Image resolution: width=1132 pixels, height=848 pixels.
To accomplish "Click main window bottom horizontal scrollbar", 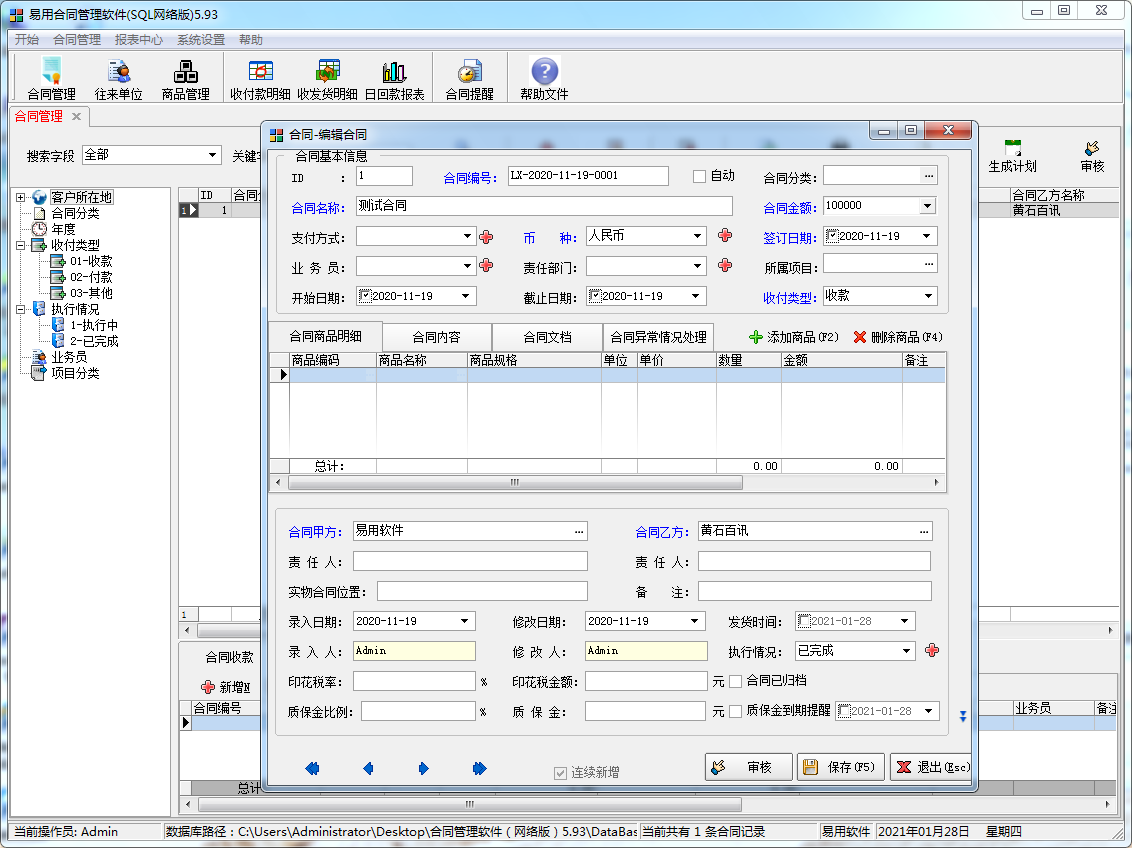I will [x=469, y=804].
